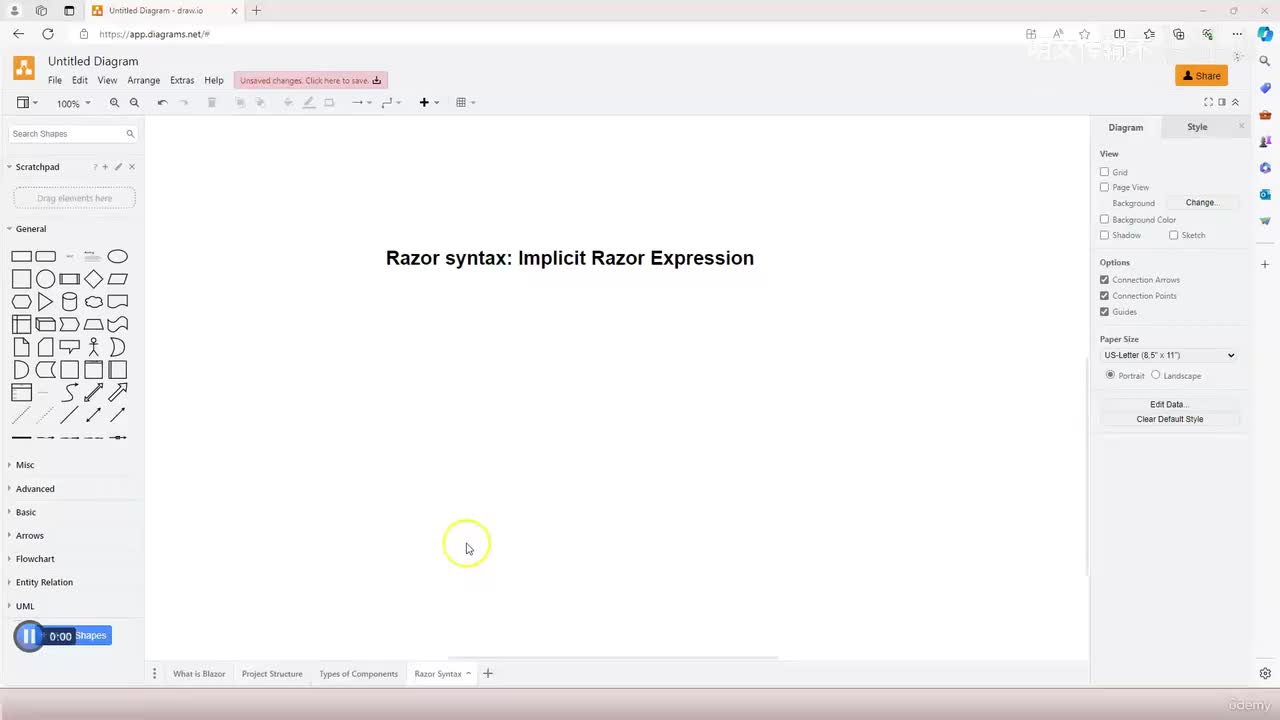
Task: Enable the Page View checkbox
Action: 1104,187
